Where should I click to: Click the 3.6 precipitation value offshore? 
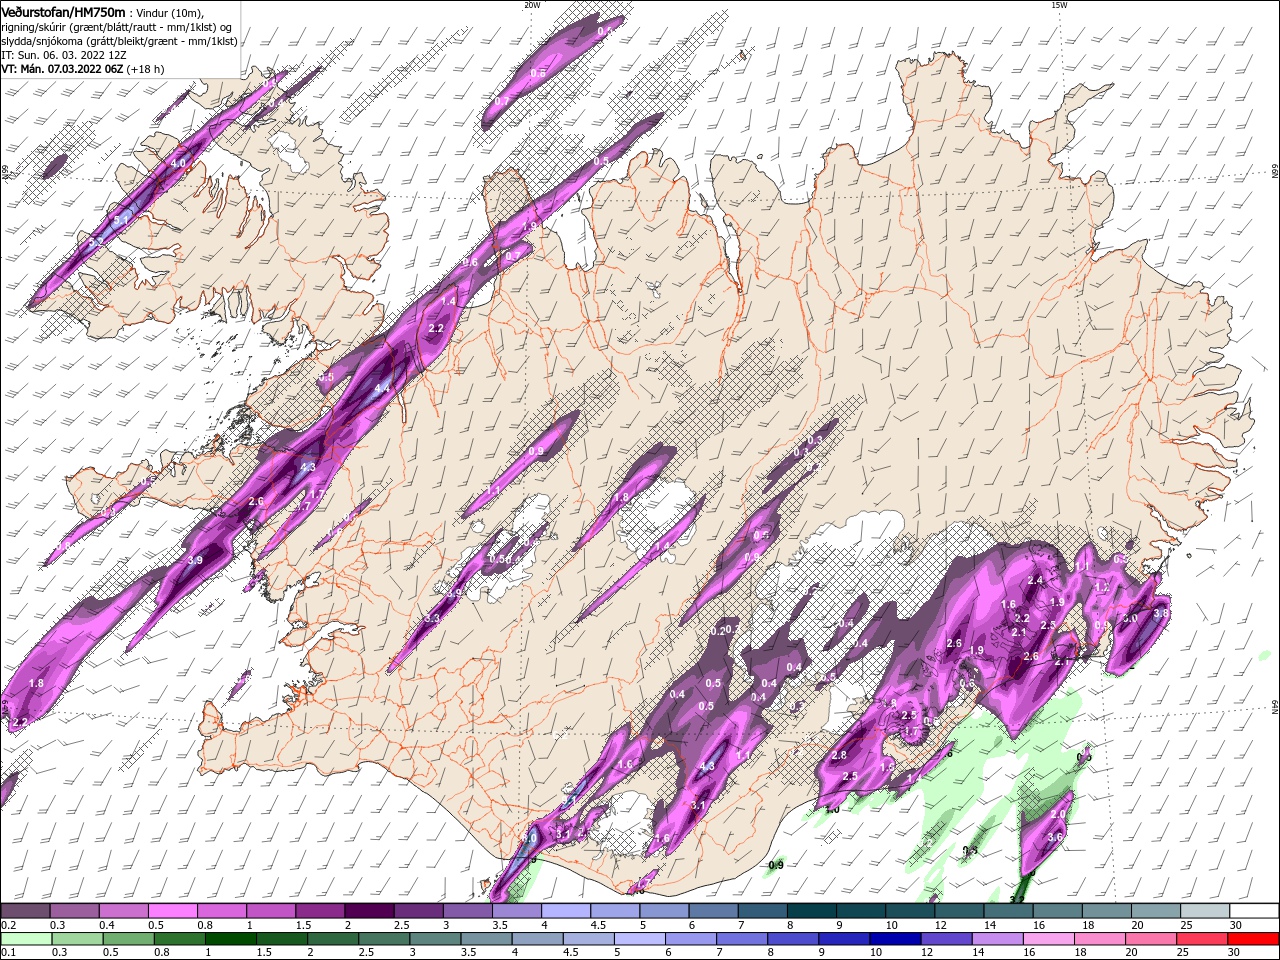(1055, 837)
